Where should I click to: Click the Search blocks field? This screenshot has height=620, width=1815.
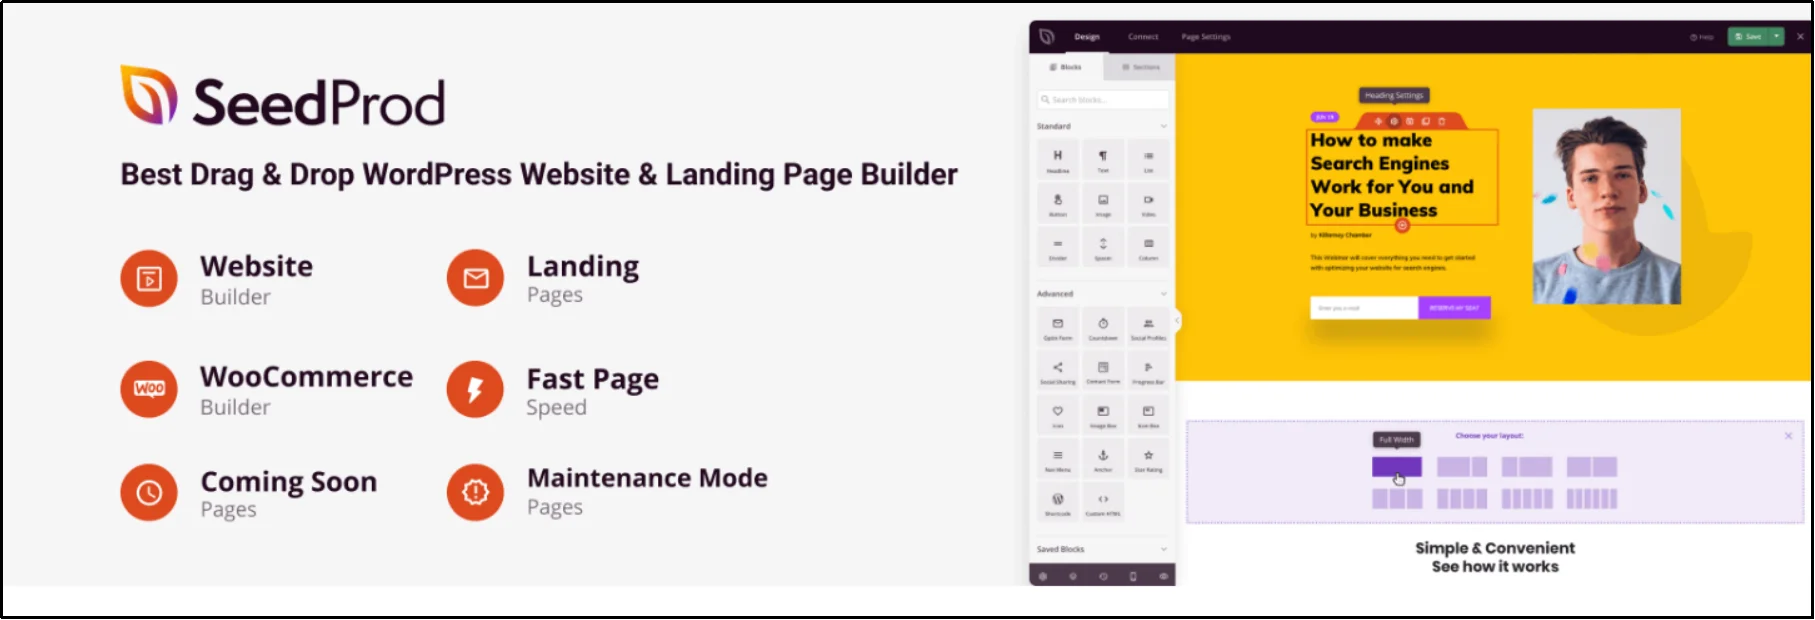point(1103,100)
